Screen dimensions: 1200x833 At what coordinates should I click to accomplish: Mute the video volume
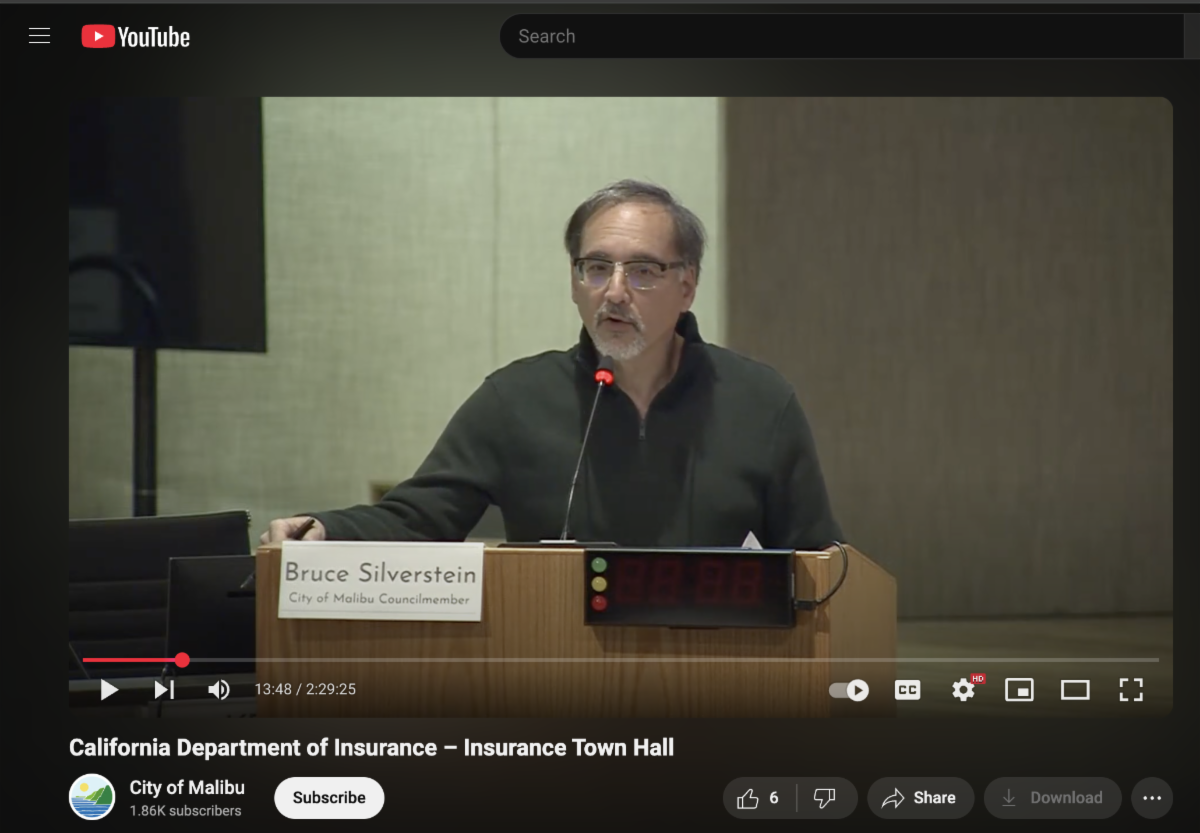[x=218, y=690]
